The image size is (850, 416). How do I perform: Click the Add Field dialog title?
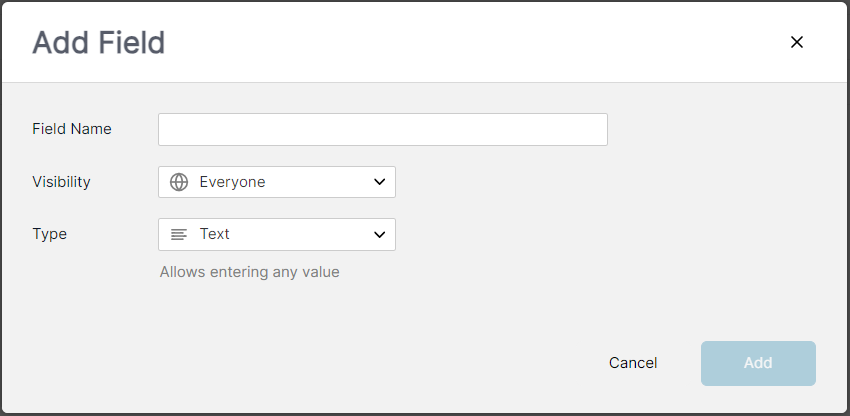(x=99, y=43)
